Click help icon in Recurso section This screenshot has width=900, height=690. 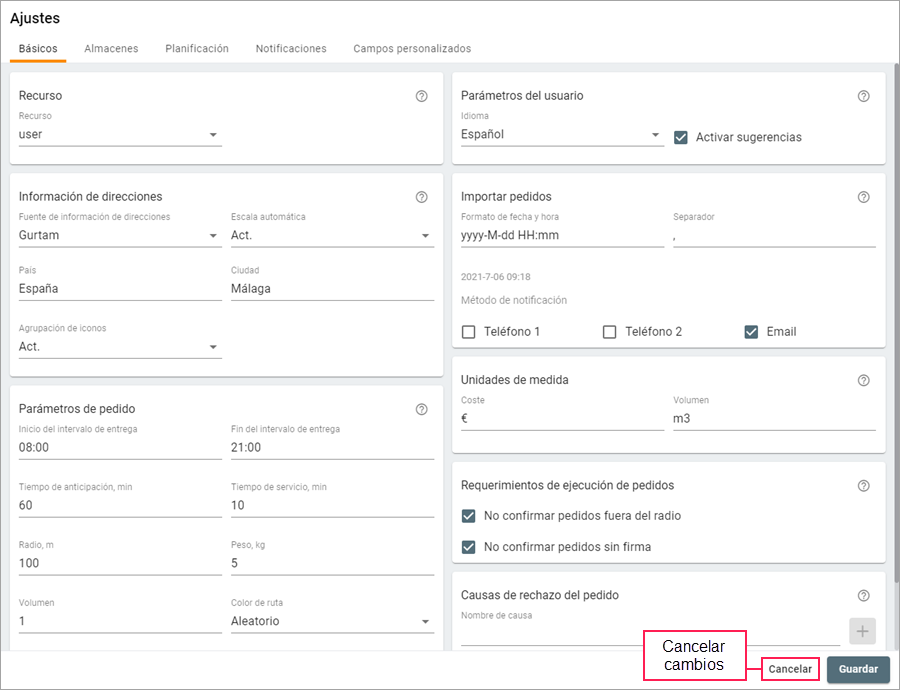[421, 96]
